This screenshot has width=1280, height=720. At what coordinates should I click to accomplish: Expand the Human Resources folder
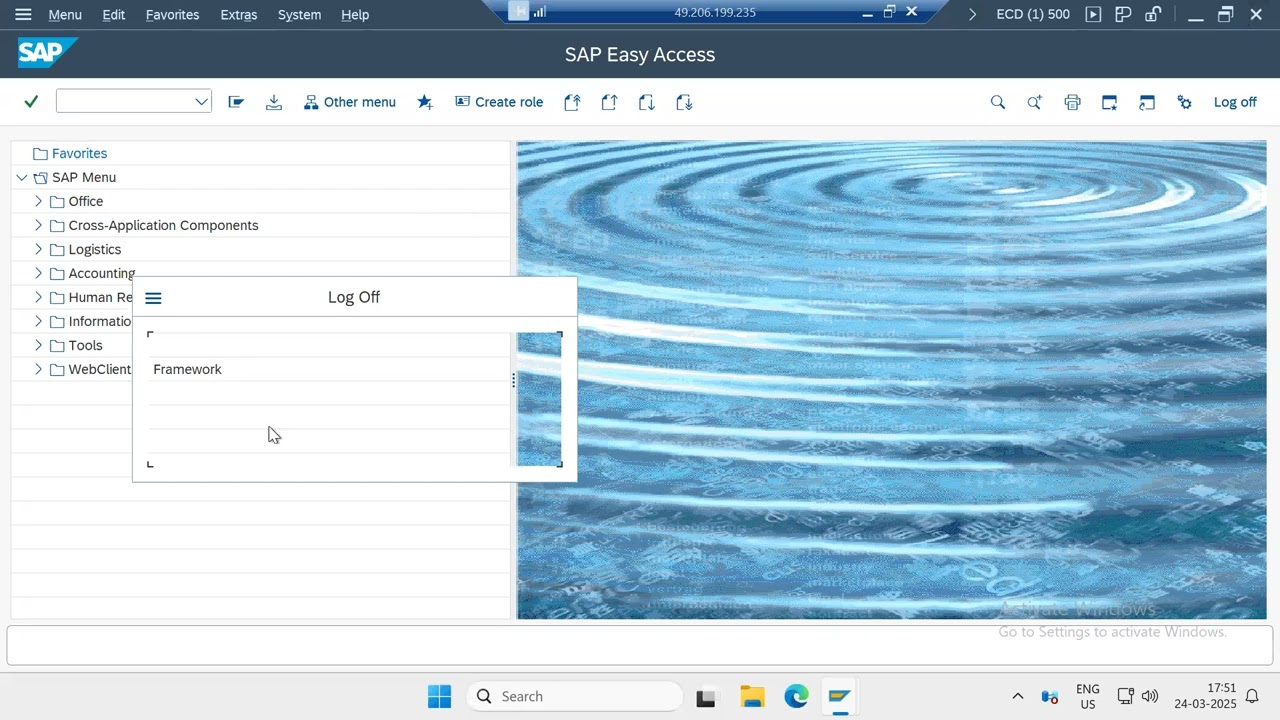coord(38,297)
